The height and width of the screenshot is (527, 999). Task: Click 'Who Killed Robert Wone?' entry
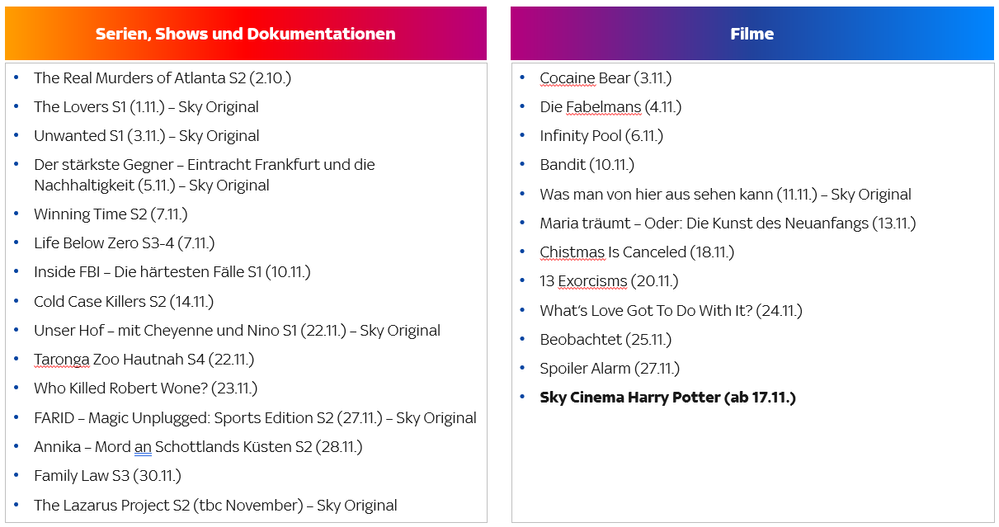(145, 389)
